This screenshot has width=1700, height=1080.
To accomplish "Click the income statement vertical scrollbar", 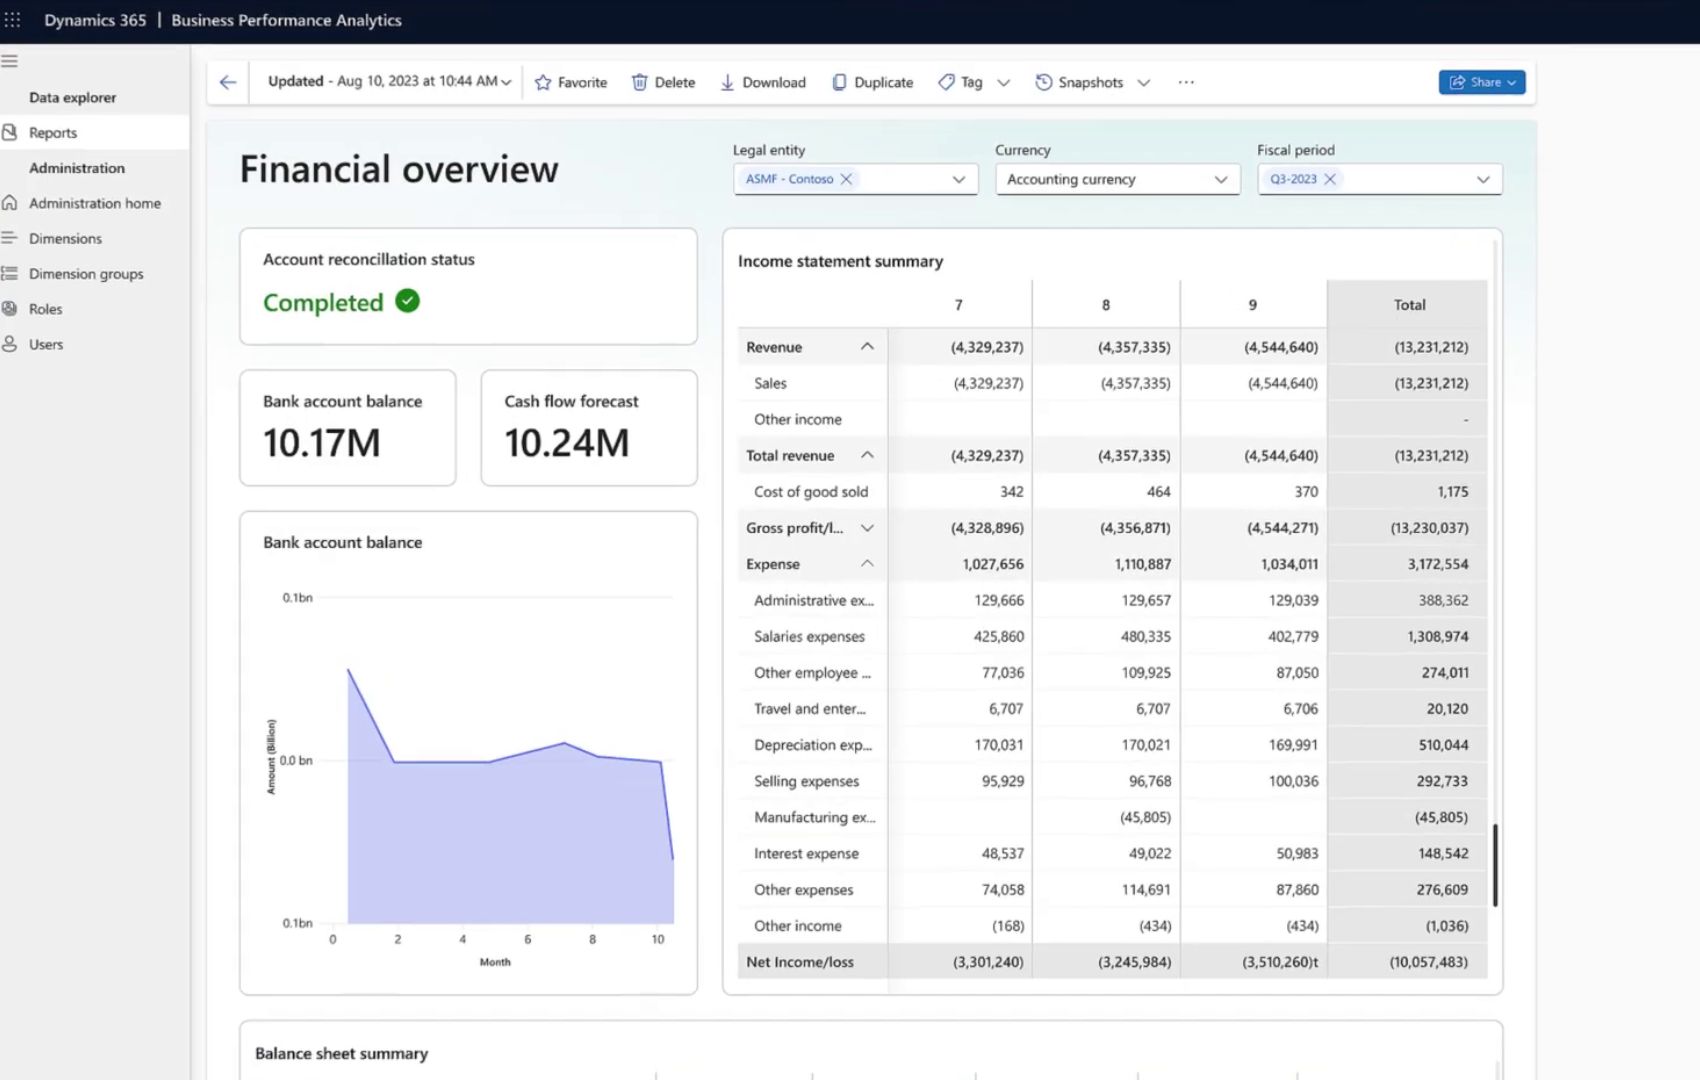I will (x=1495, y=865).
